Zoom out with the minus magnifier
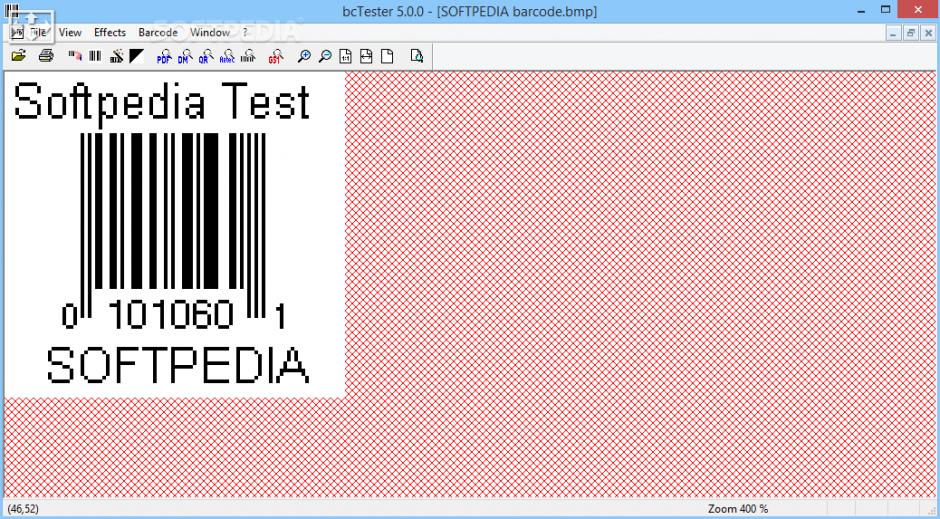This screenshot has height=519, width=940. tap(325, 56)
